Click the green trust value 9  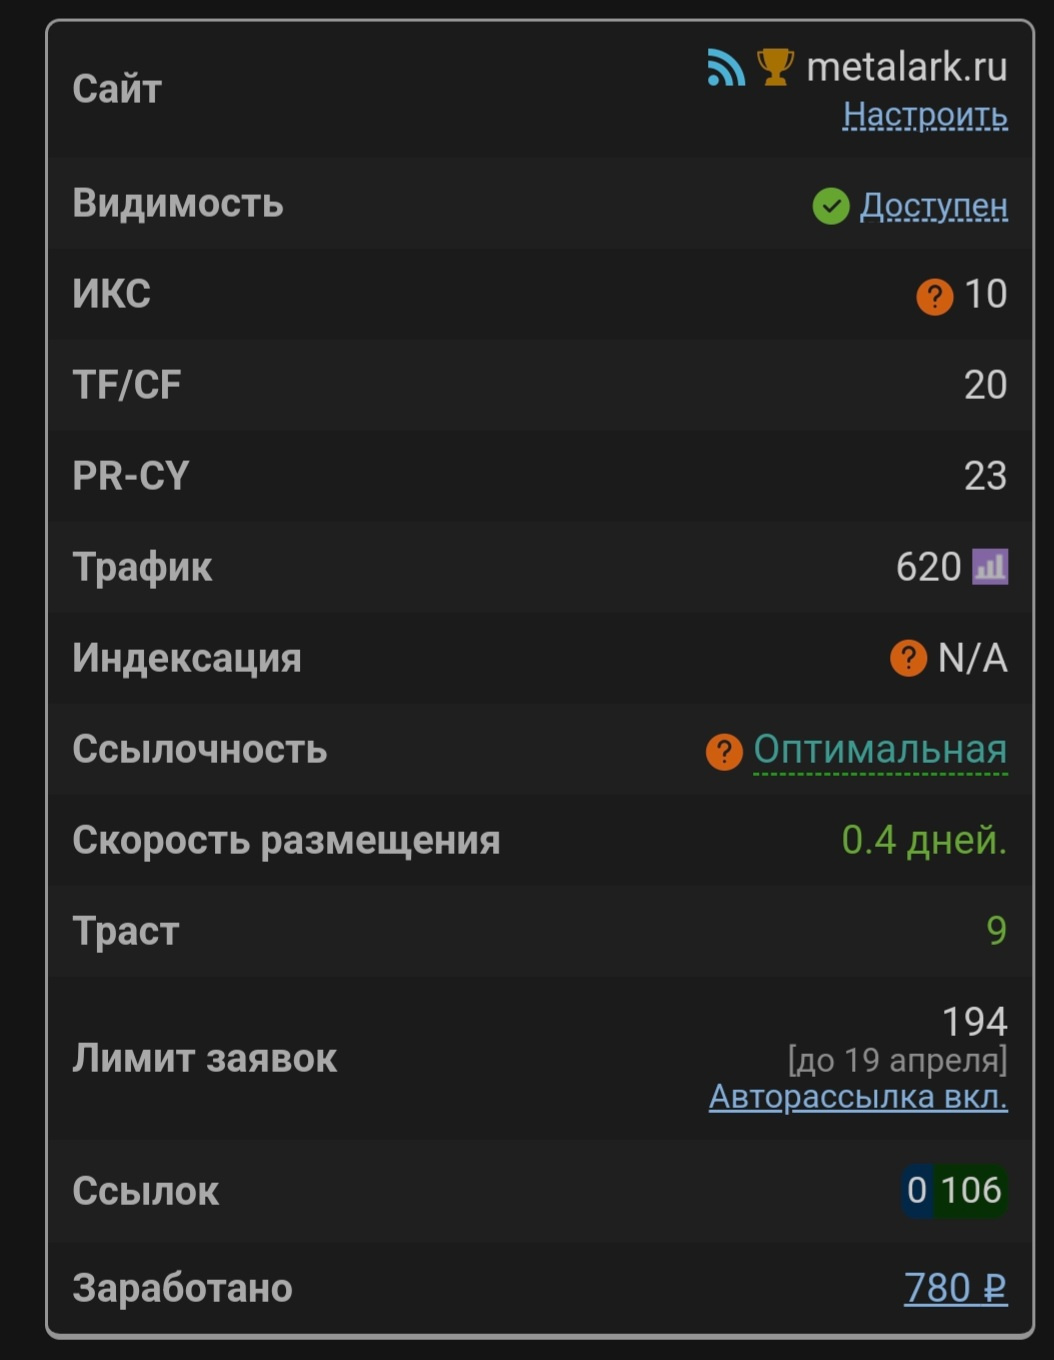point(996,931)
